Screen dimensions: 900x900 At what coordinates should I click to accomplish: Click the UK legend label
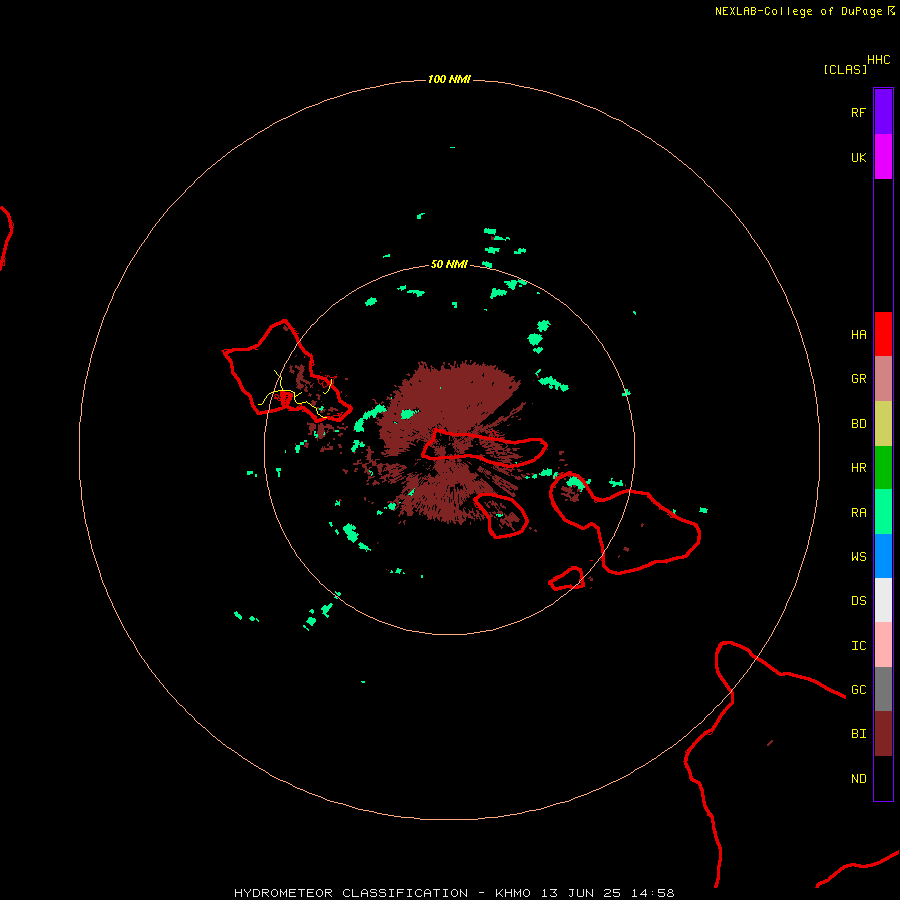pos(858,158)
